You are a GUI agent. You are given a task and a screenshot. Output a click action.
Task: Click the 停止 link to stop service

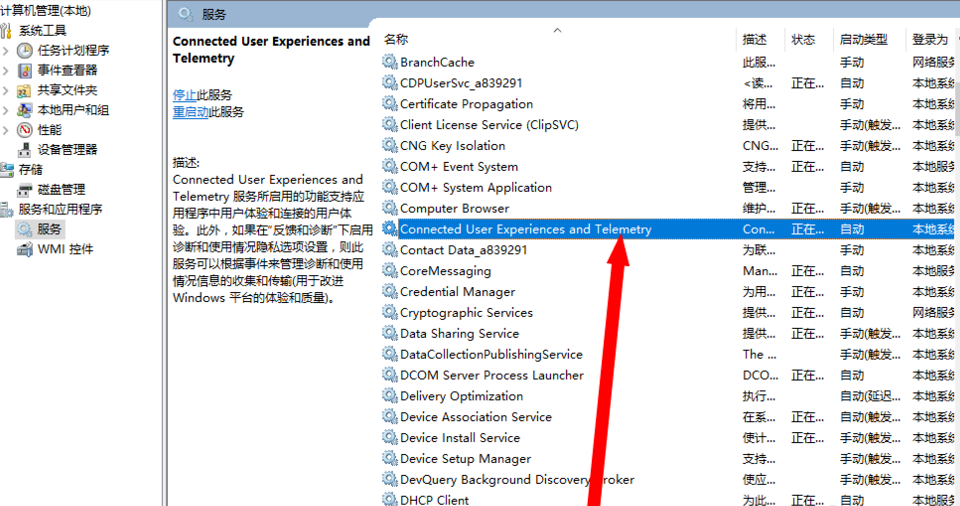pyautogui.click(x=184, y=94)
